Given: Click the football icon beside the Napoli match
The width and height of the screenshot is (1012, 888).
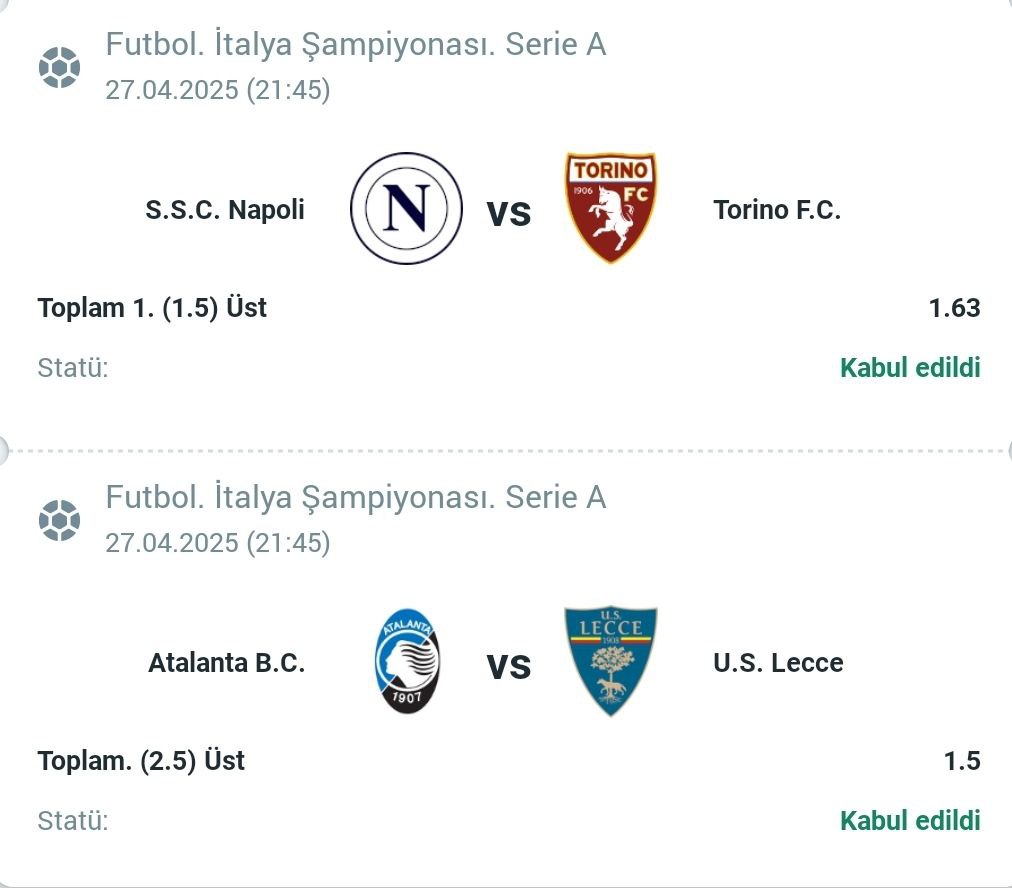Looking at the screenshot, I should pyautogui.click(x=59, y=67).
